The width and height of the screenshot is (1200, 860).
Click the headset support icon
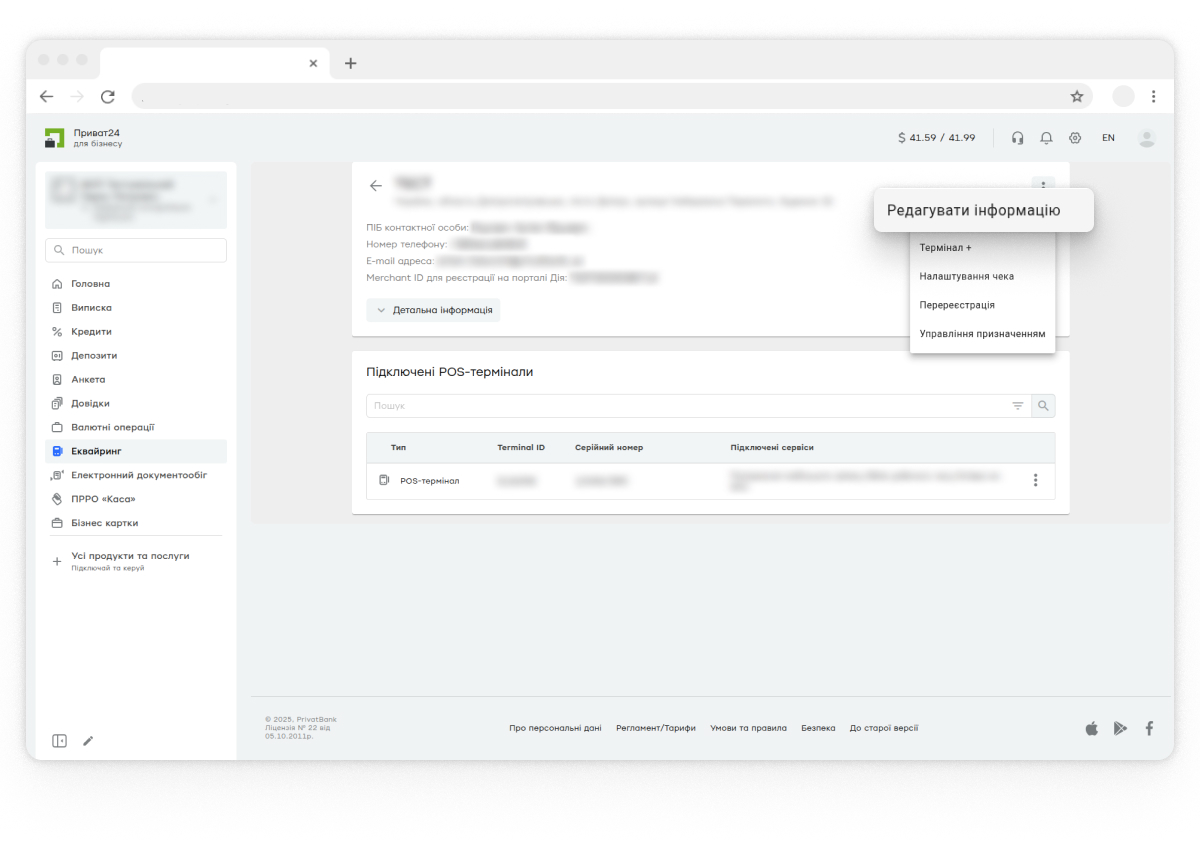click(x=1017, y=138)
